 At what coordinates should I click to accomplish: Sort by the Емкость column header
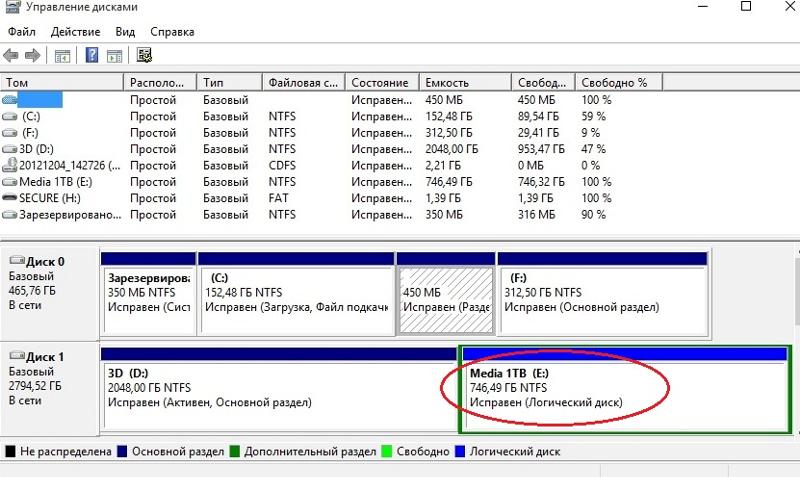(465, 82)
